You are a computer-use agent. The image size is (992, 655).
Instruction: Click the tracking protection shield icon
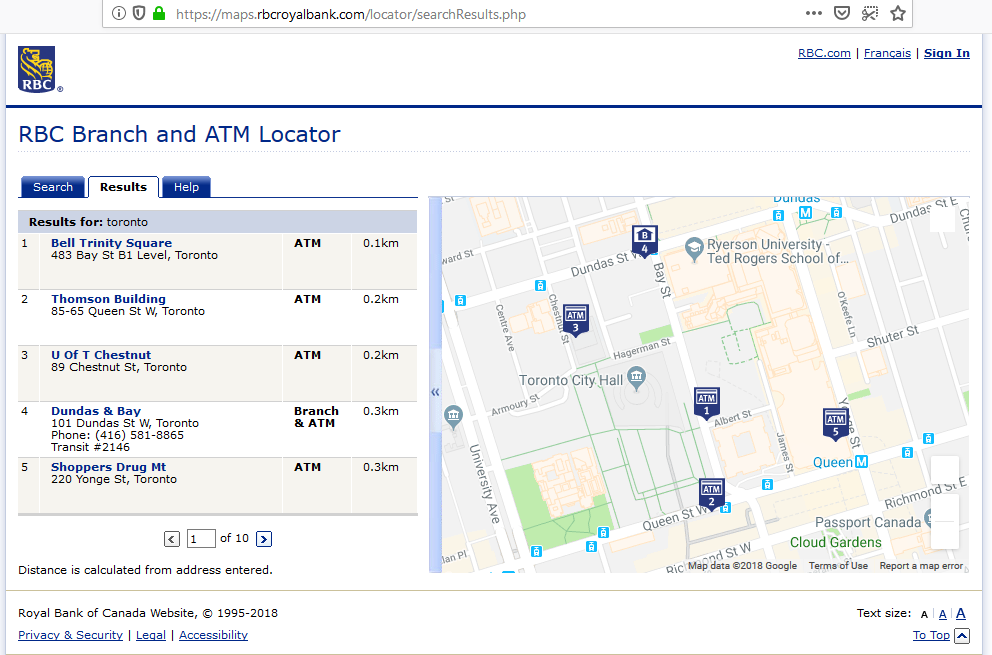(x=139, y=13)
